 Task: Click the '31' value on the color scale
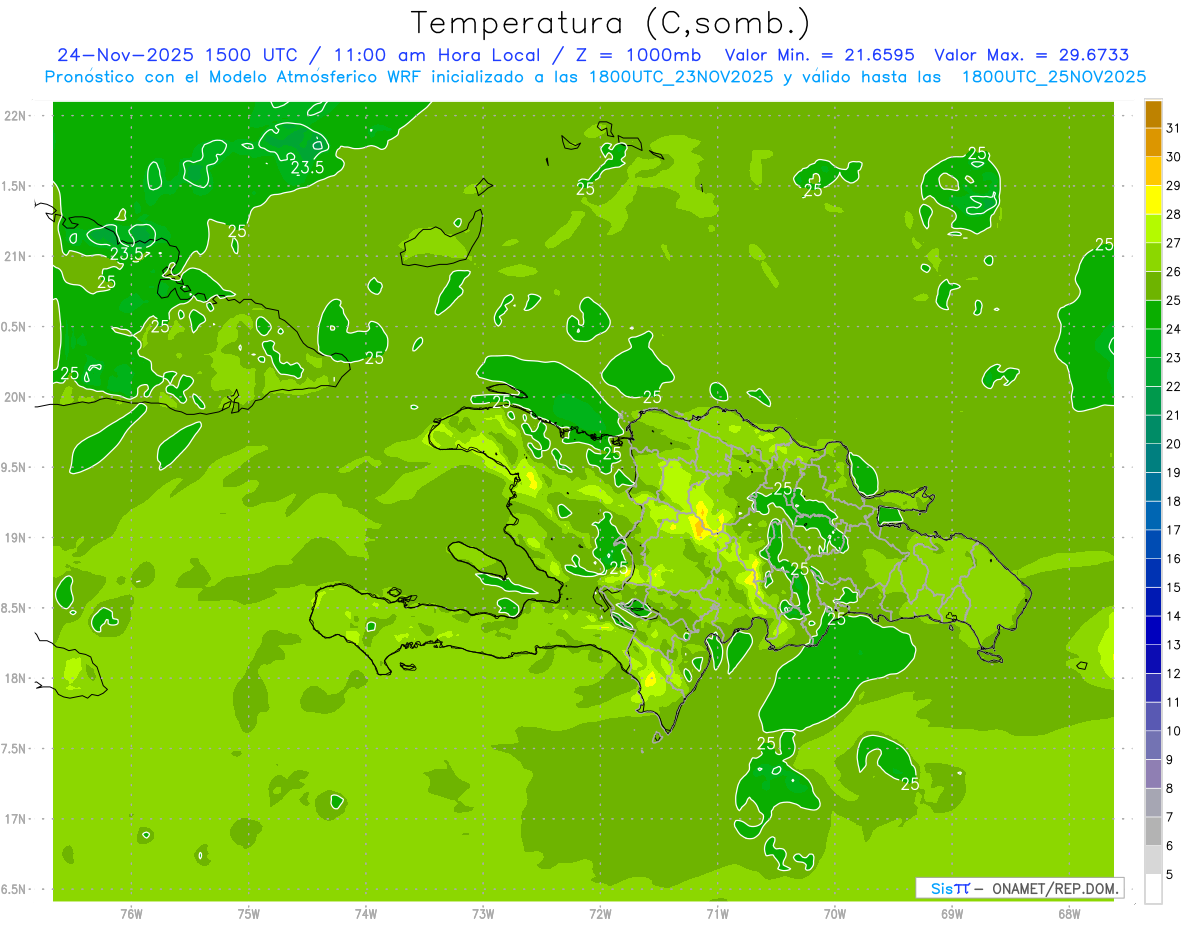click(1174, 128)
